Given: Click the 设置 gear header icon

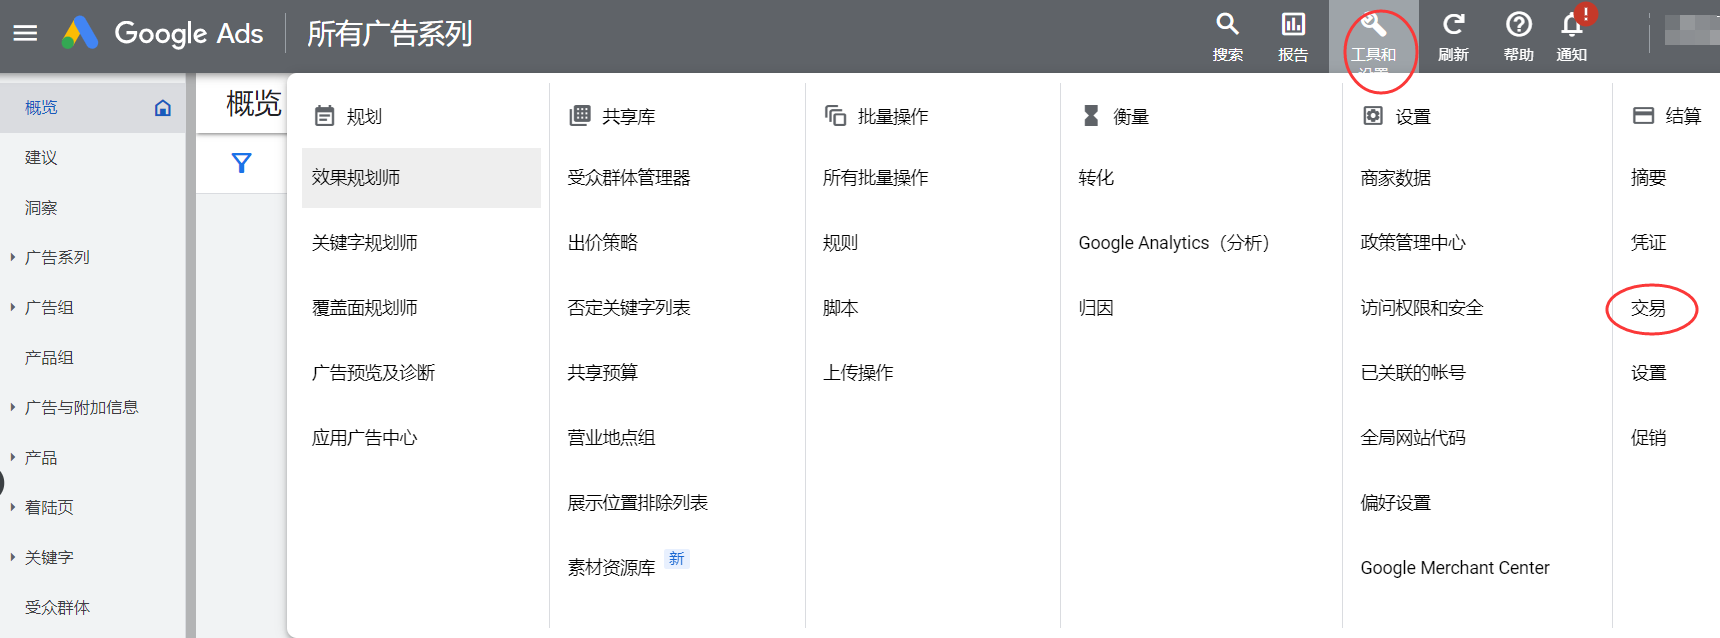Looking at the screenshot, I should [1373, 116].
